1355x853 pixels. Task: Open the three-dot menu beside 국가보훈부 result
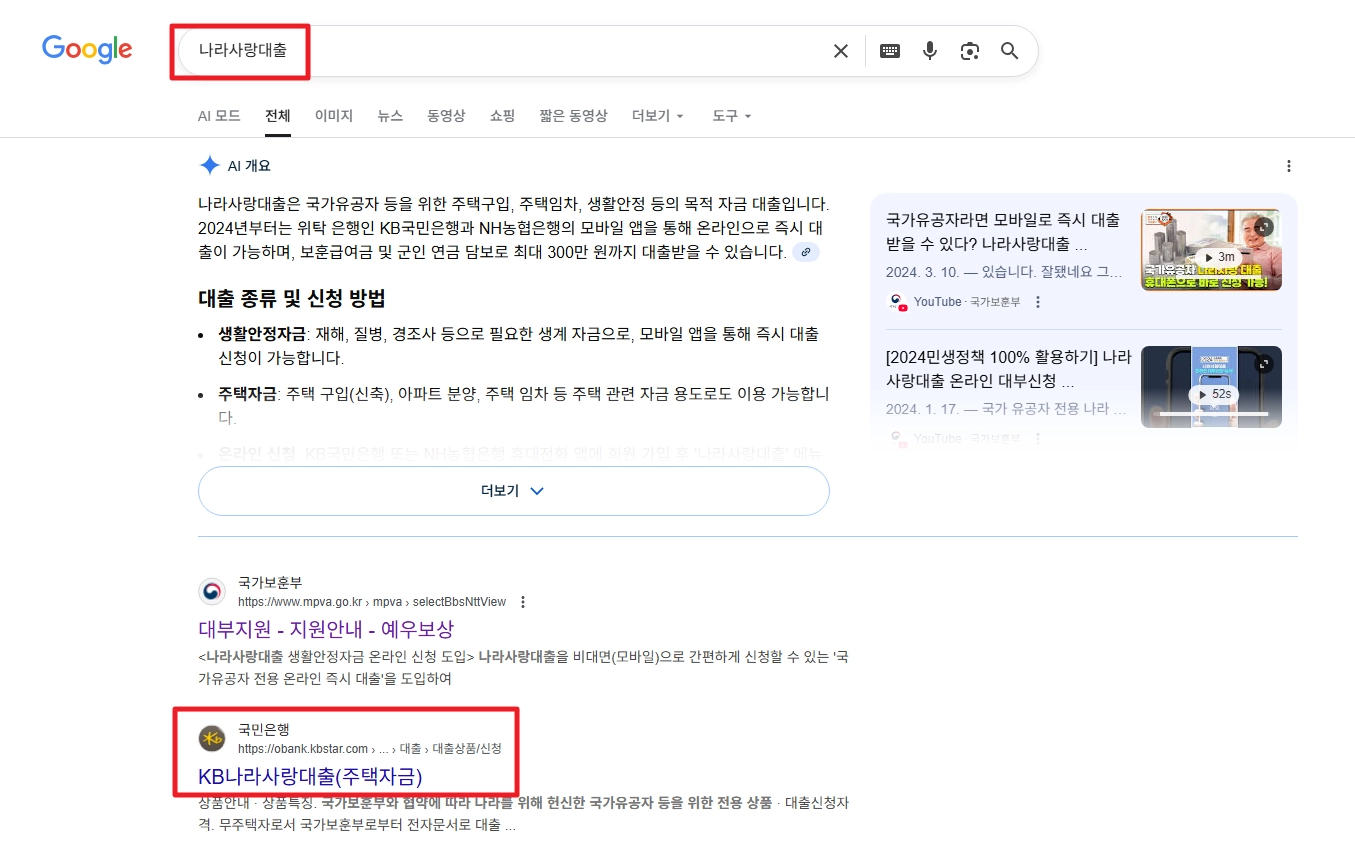coord(524,601)
